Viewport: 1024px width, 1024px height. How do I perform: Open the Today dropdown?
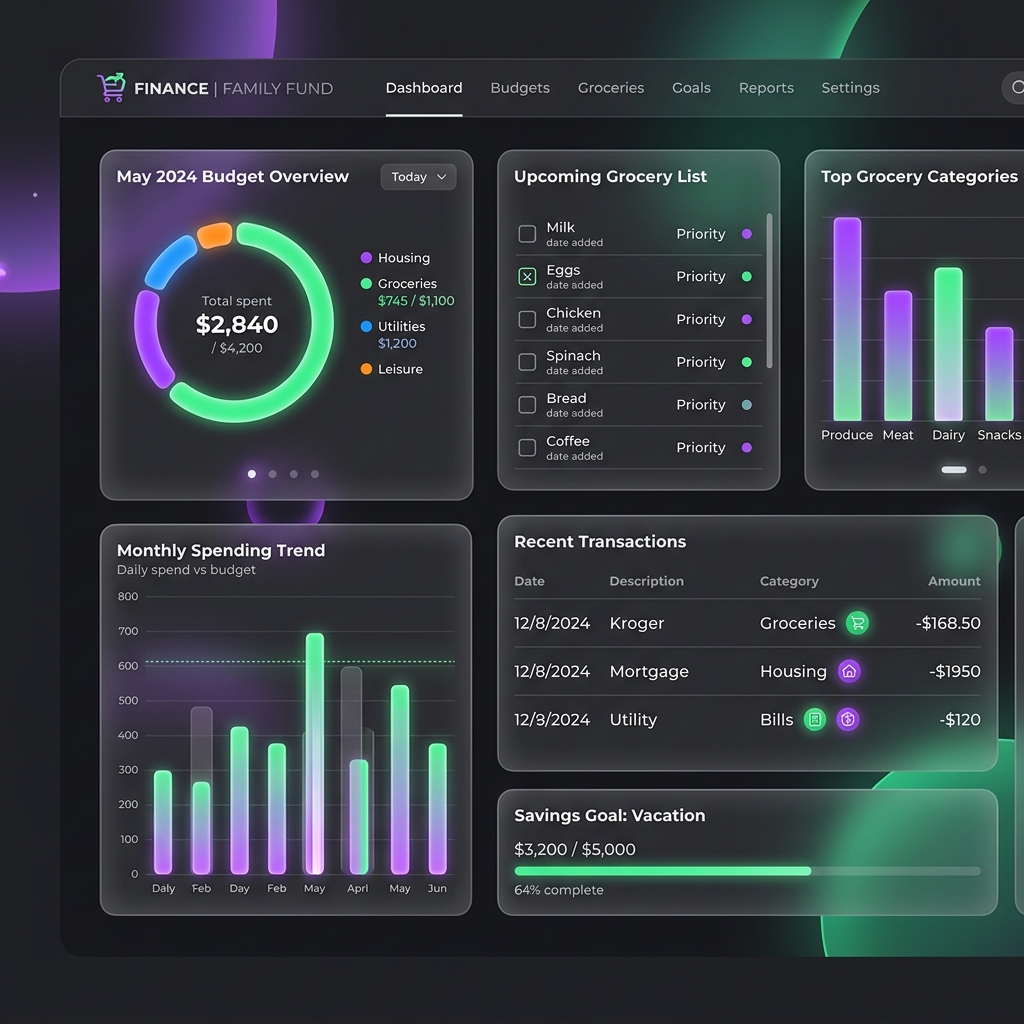pyautogui.click(x=419, y=177)
